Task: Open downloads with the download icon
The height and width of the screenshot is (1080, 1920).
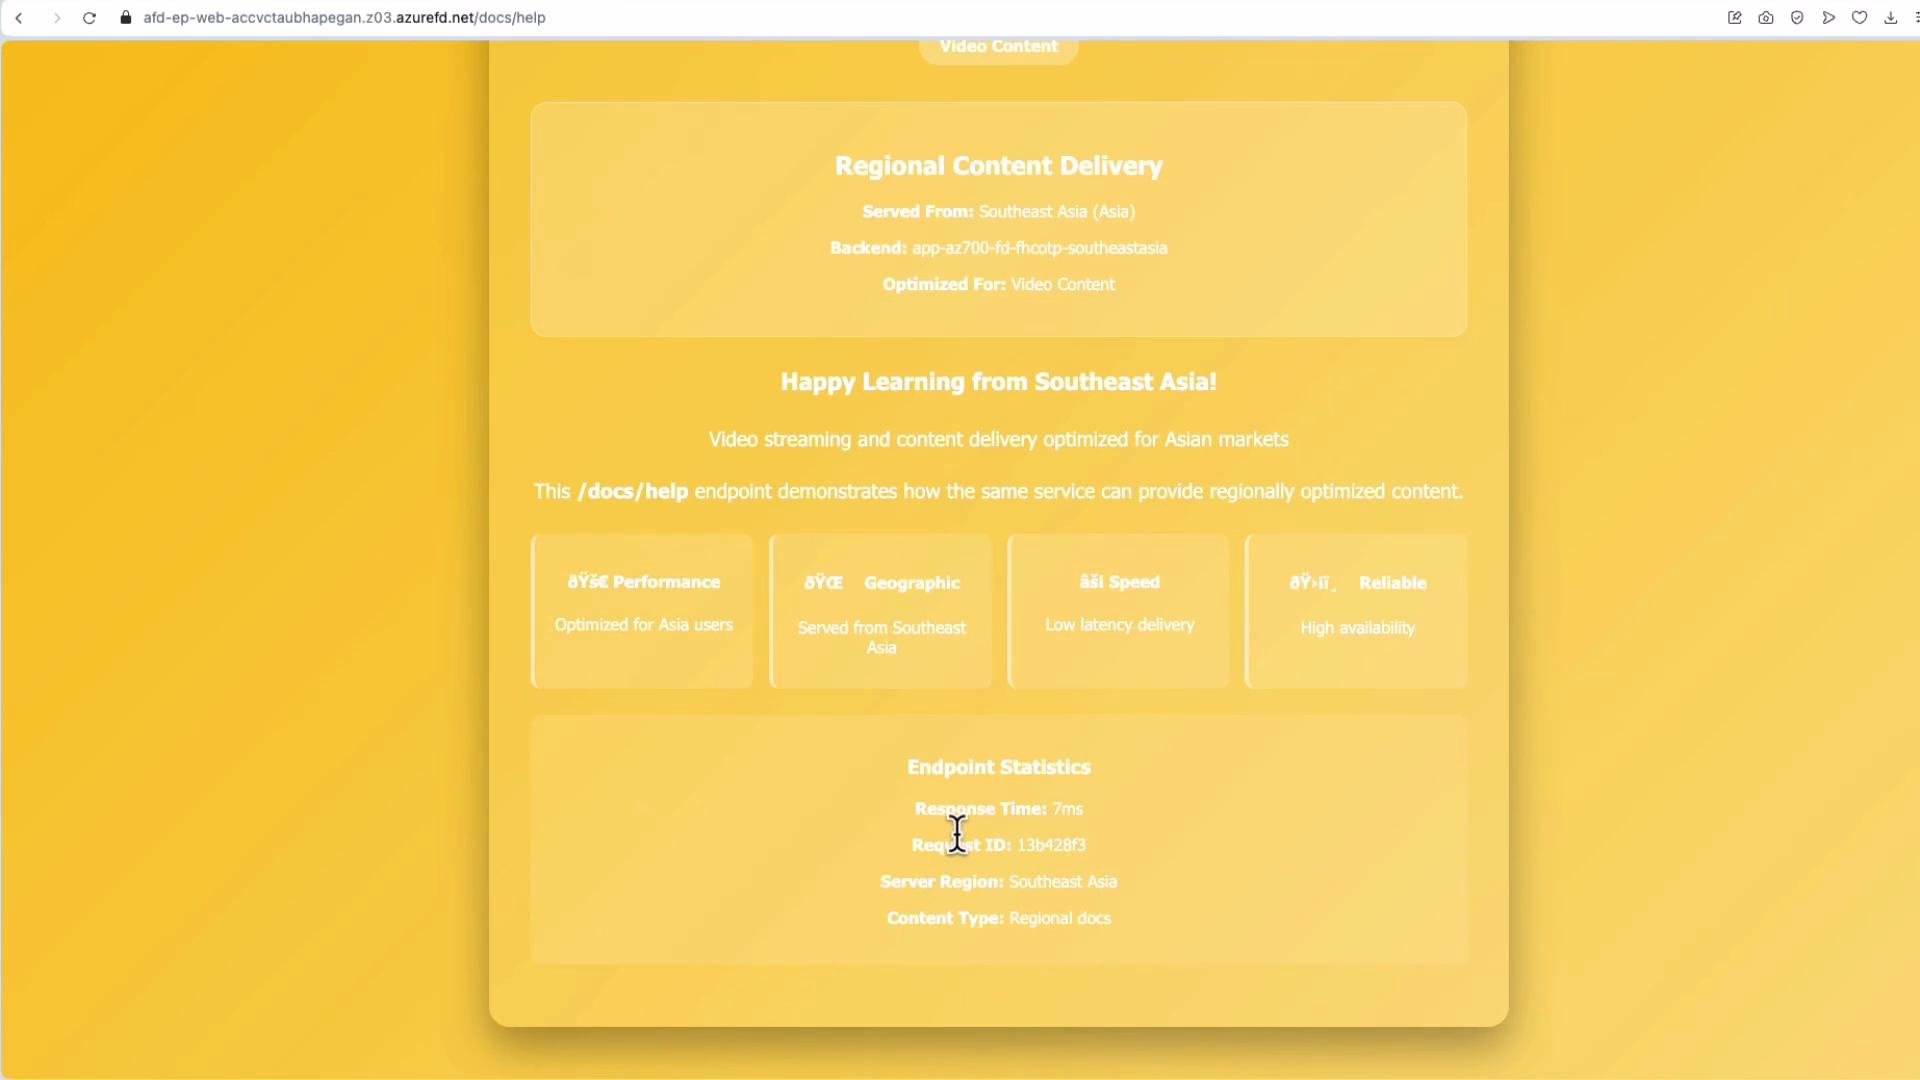Action: pyautogui.click(x=1890, y=18)
